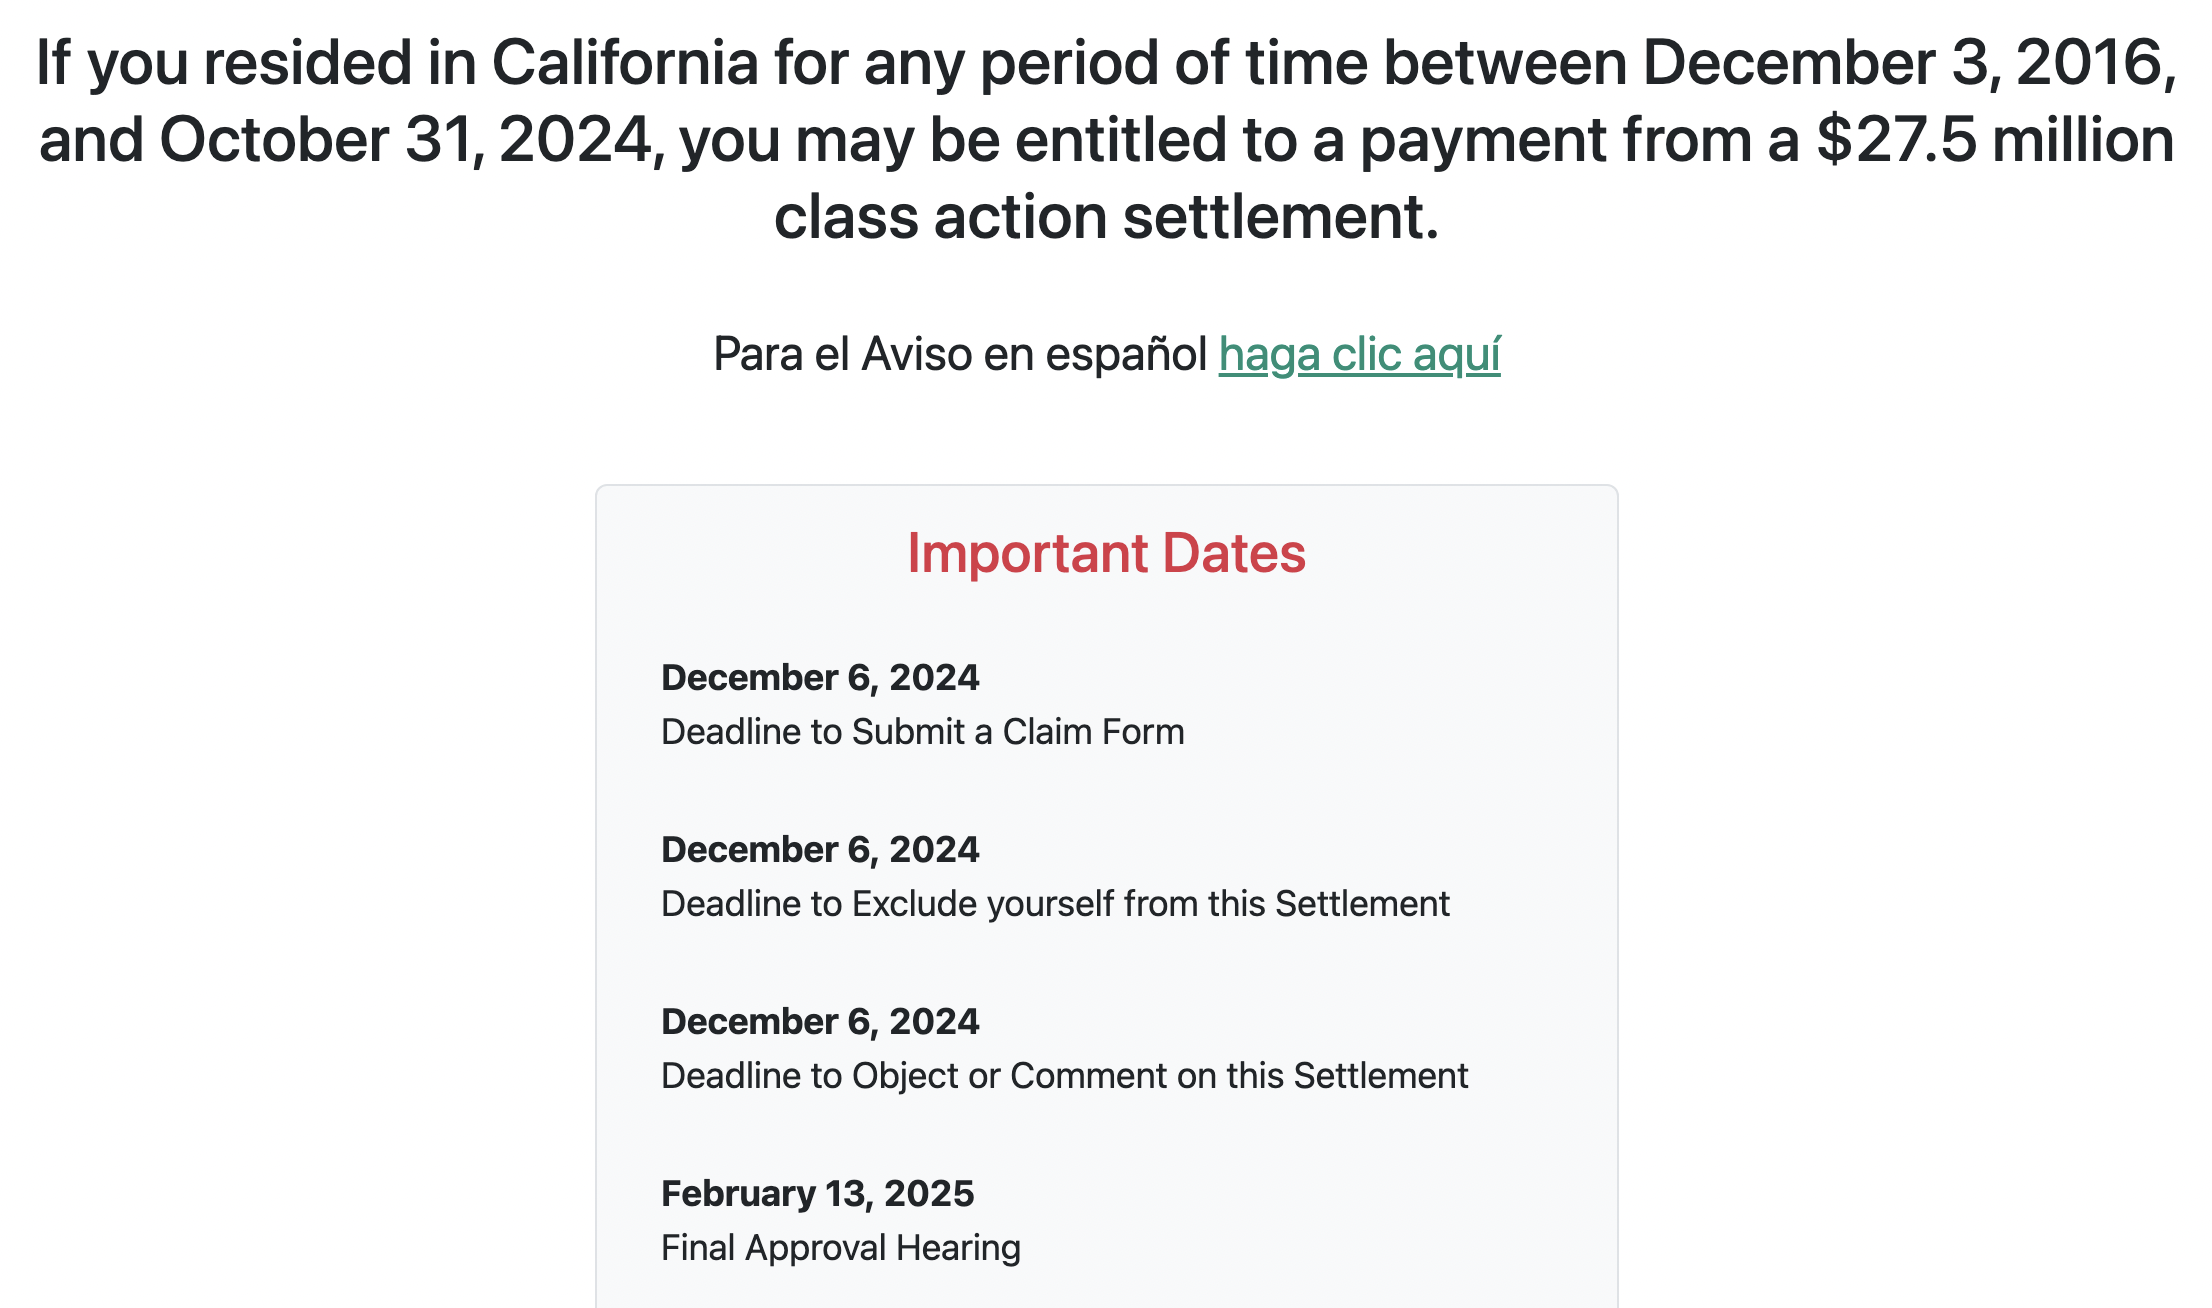The width and height of the screenshot is (2212, 1308).
Task: Click the "February 13, 2025" date
Action: [817, 1194]
